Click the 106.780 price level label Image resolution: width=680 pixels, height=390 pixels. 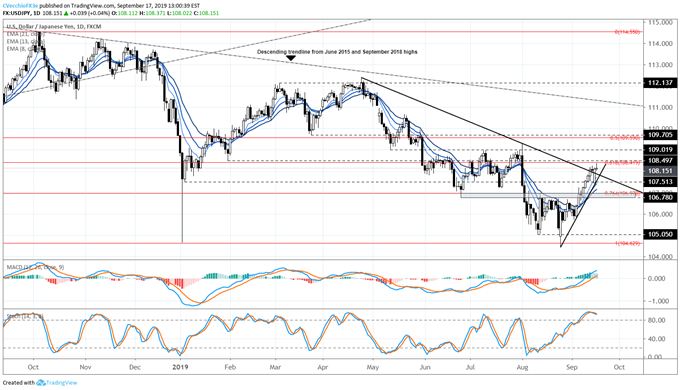(x=660, y=197)
